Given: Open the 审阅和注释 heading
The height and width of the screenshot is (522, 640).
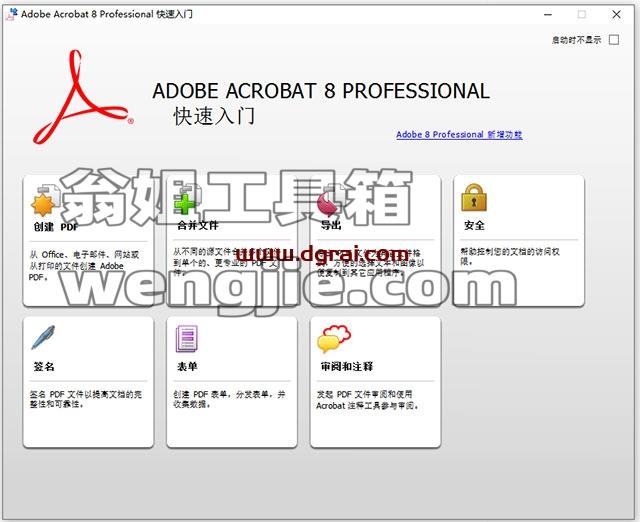Looking at the screenshot, I should pos(347,366).
